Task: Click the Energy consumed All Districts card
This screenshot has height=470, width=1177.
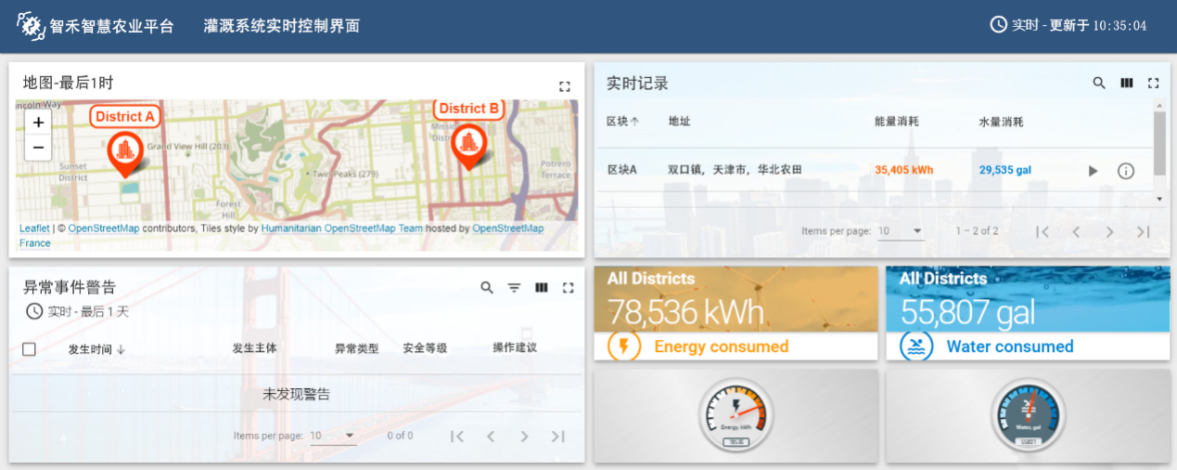Action: [x=735, y=313]
